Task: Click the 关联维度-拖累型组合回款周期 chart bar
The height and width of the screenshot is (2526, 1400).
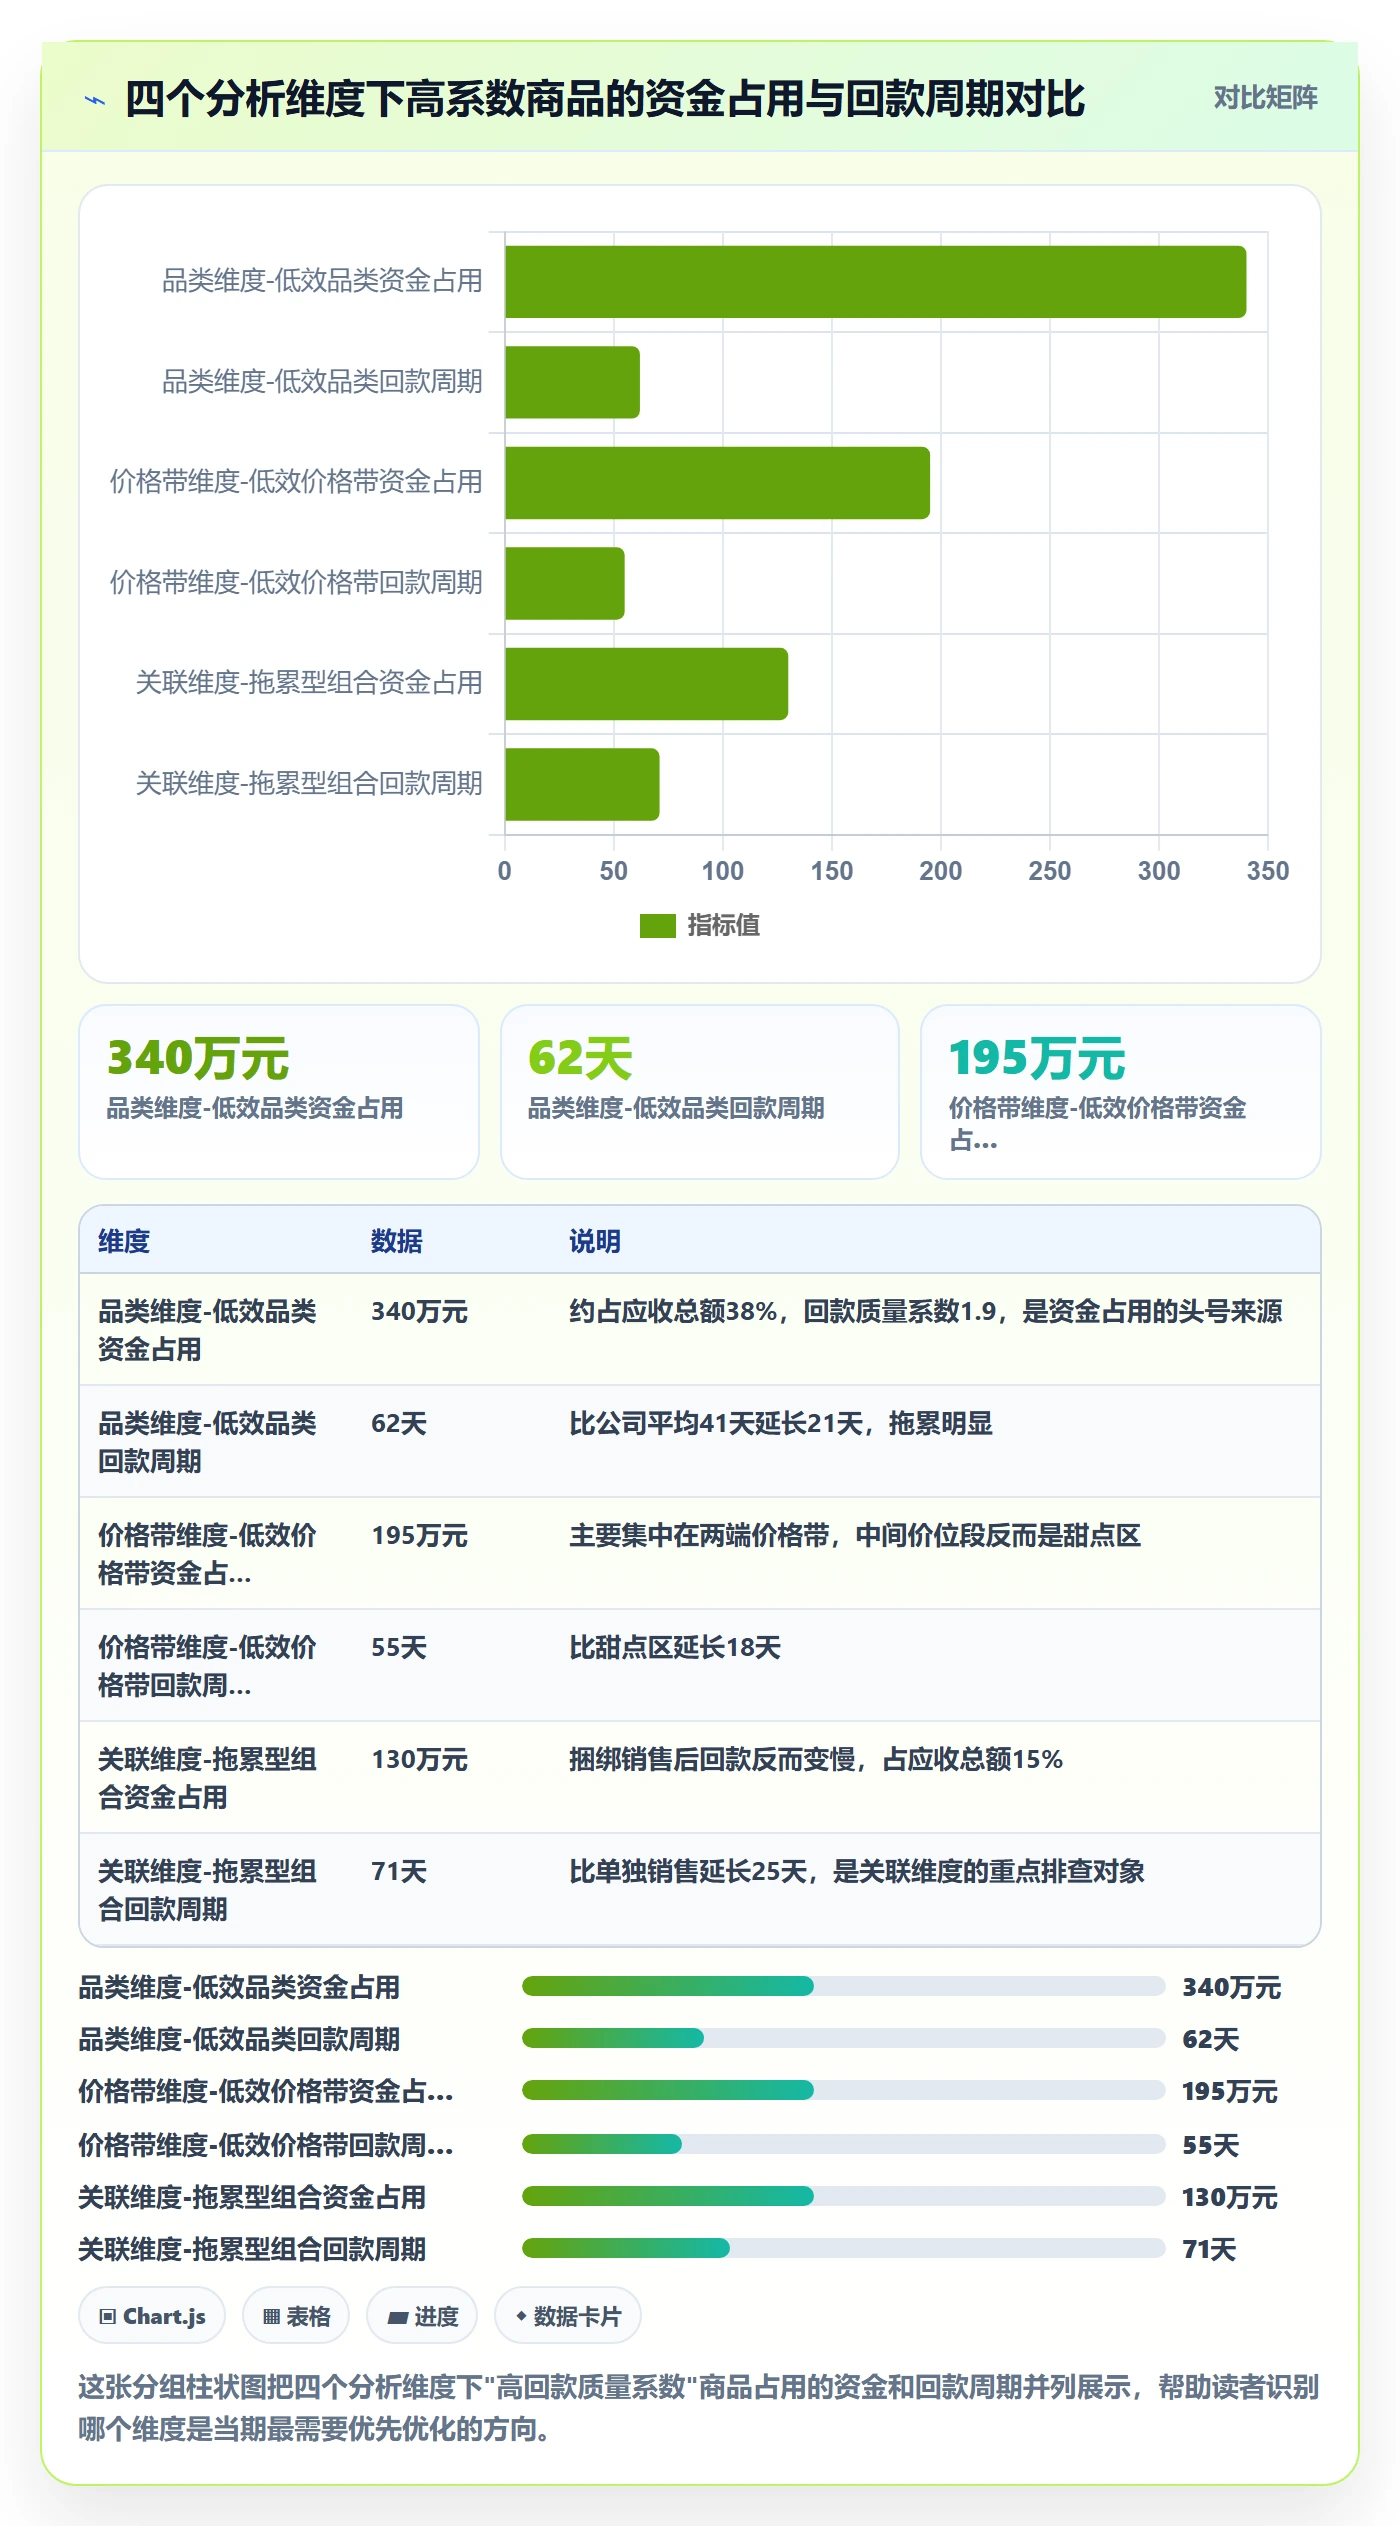Action: [x=582, y=784]
